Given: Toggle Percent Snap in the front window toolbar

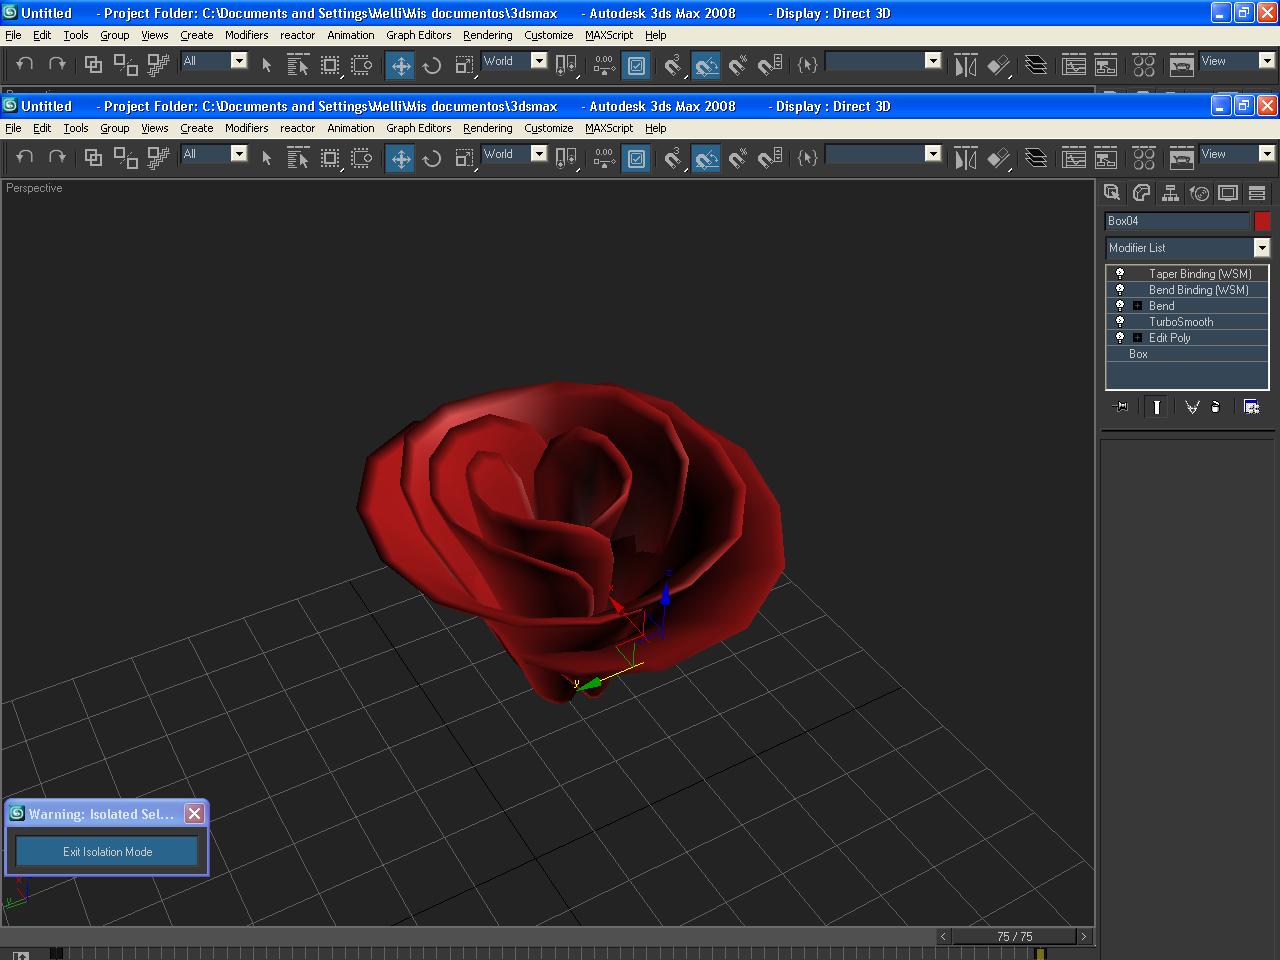Looking at the screenshot, I should coord(738,158).
